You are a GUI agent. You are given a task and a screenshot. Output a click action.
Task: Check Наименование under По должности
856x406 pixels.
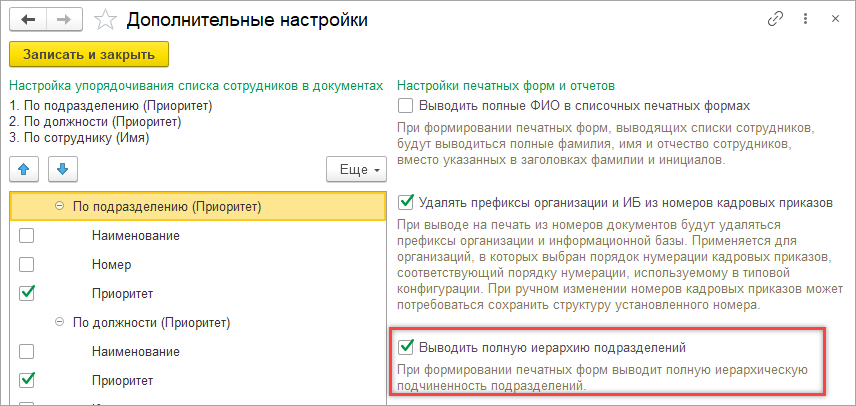coord(27,351)
